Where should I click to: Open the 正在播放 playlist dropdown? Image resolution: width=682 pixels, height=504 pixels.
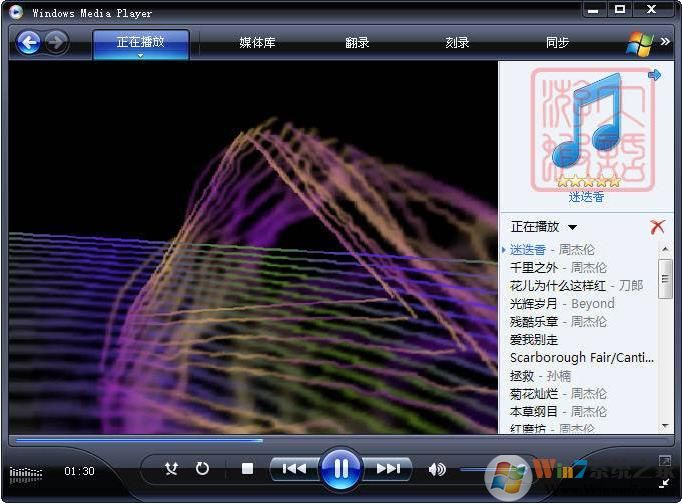click(544, 227)
